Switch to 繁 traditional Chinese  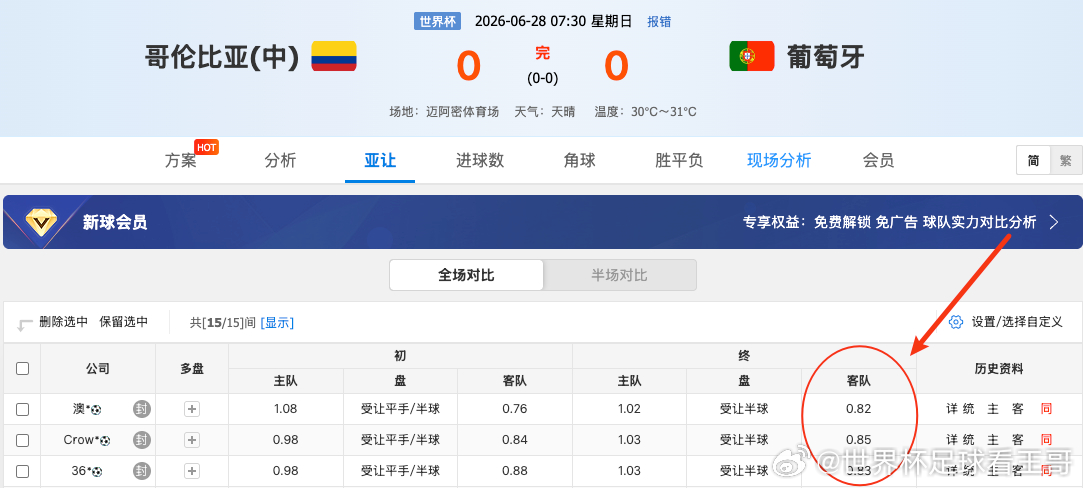pos(1066,161)
